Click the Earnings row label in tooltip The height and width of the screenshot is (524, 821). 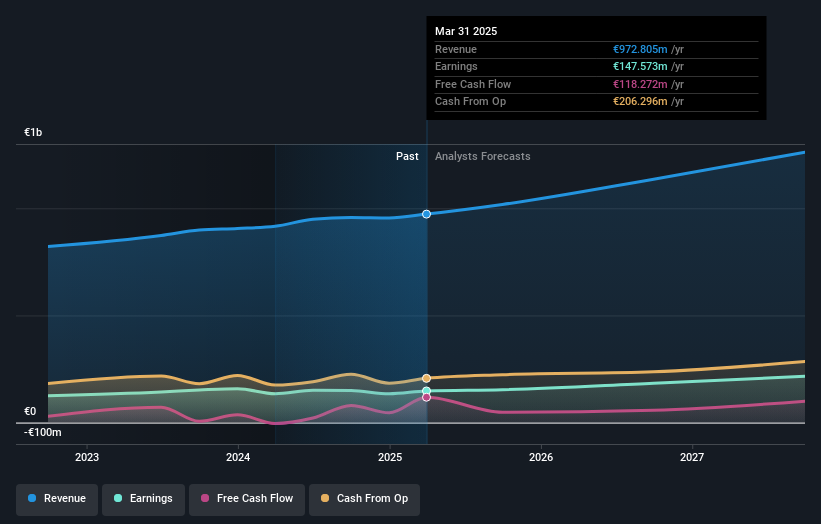point(456,66)
